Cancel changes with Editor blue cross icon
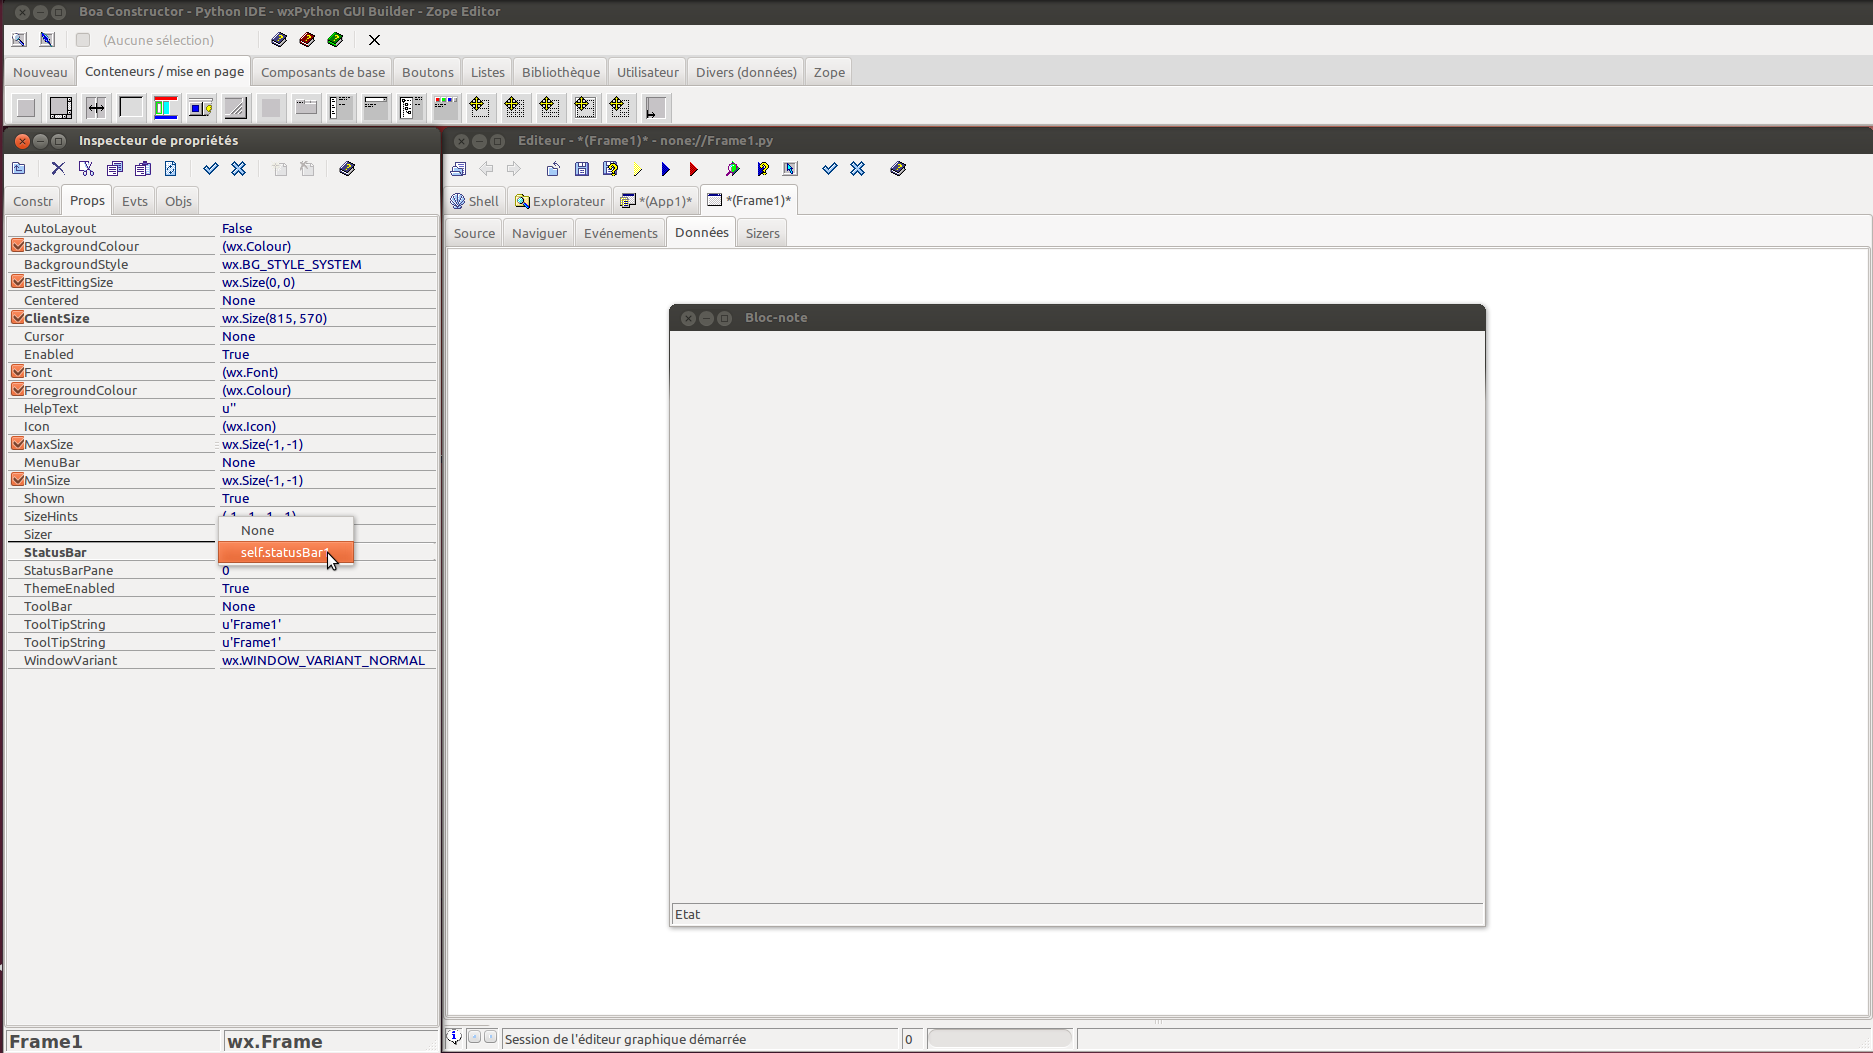Screen dimensions: 1873x1053 point(857,169)
